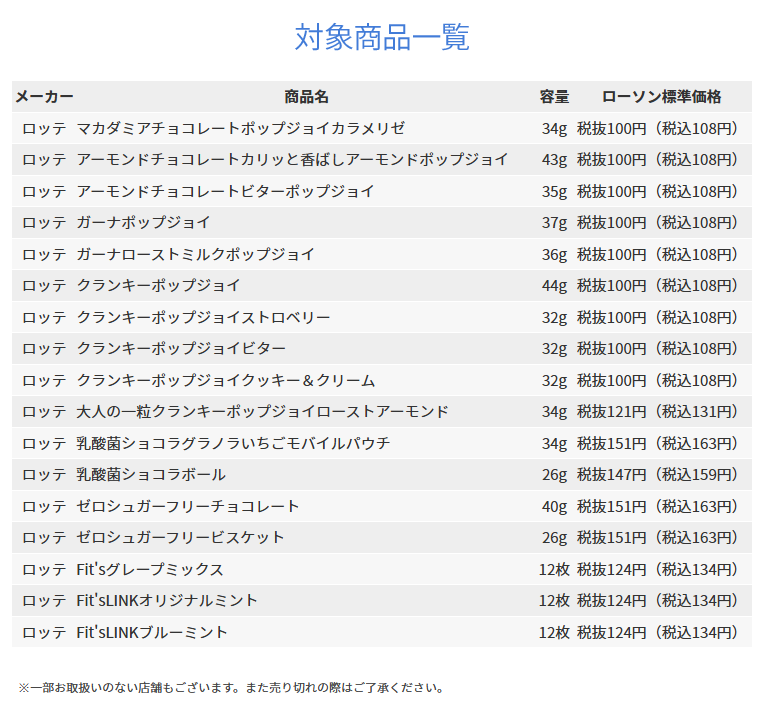Click product アーモンドチョコレートビターポップジョイ
Viewport: 764px width, 711px height.
coord(226,191)
